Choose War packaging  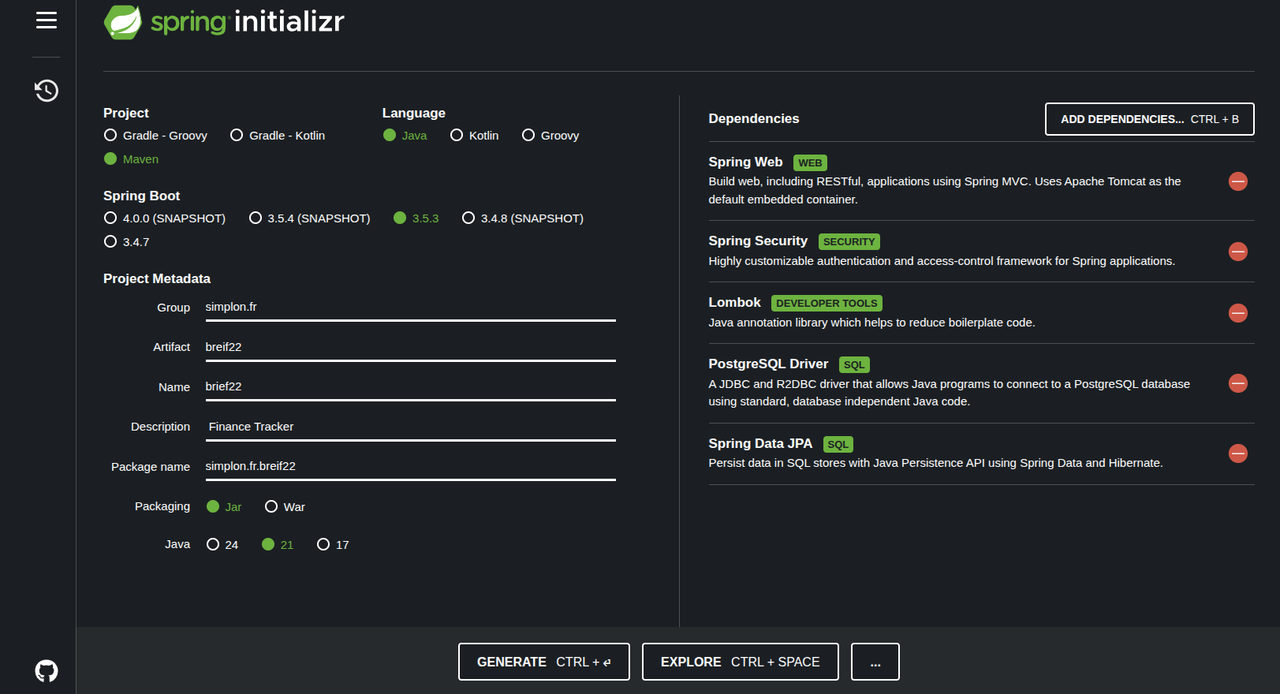pyautogui.click(x=285, y=507)
